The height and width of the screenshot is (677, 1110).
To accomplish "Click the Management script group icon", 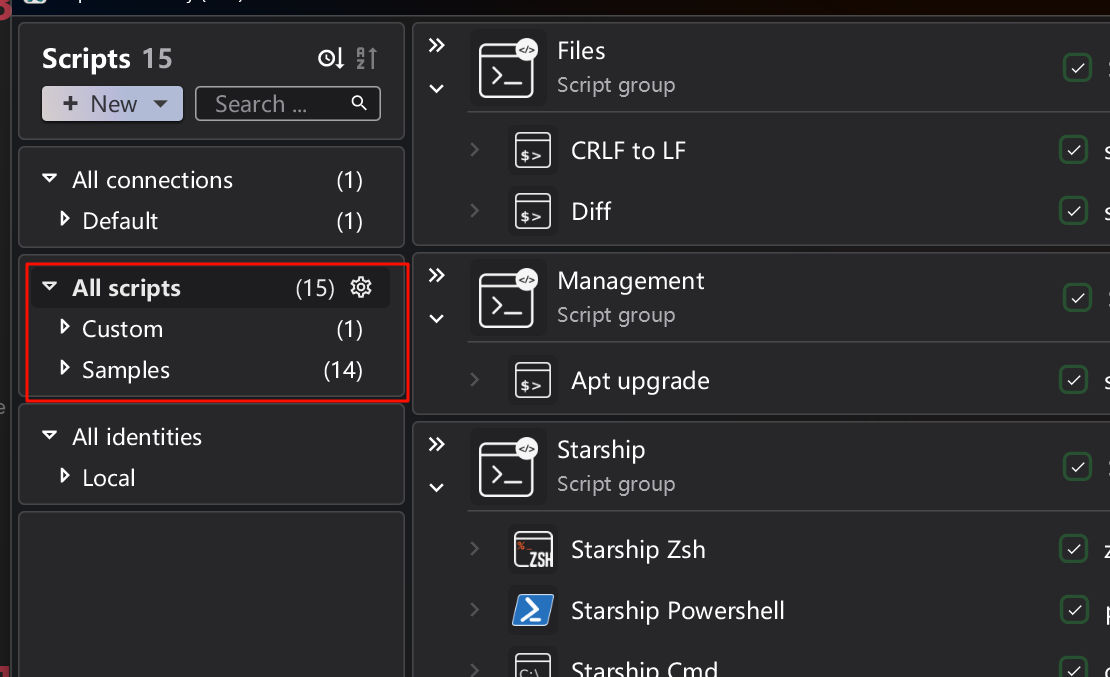I will (507, 298).
